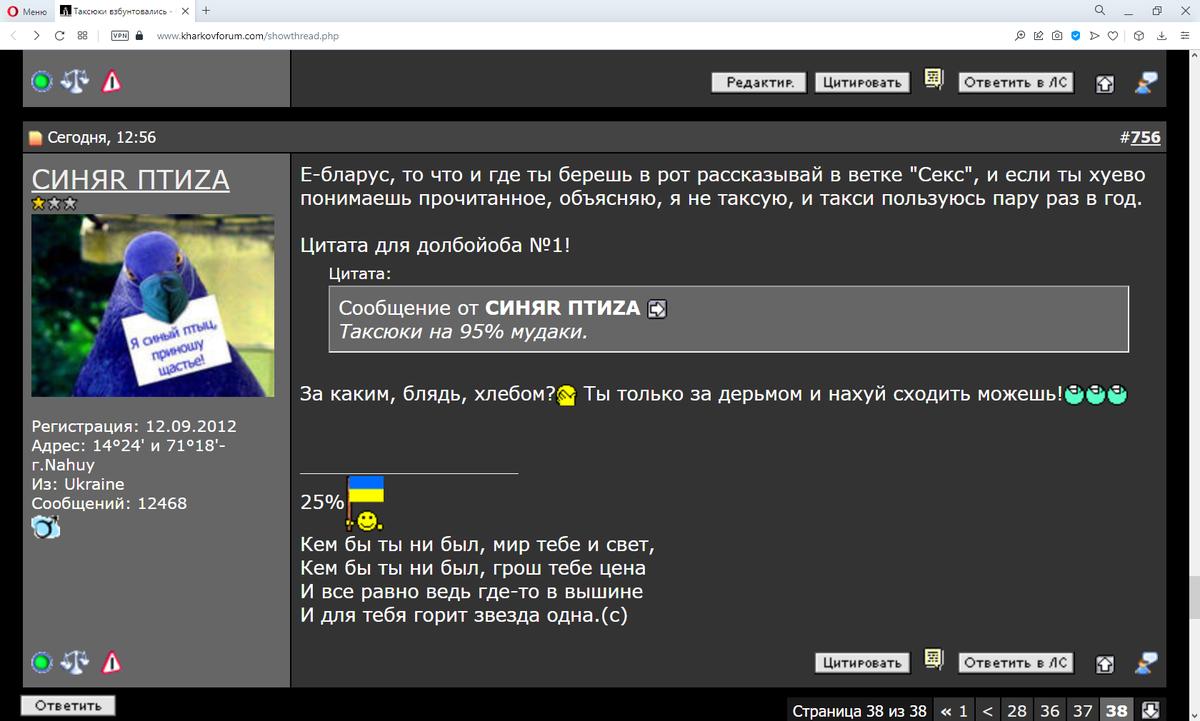Click post #756 Ответить в ЛС button
Image resolution: width=1200 pixels, height=721 pixels.
tap(1016, 663)
